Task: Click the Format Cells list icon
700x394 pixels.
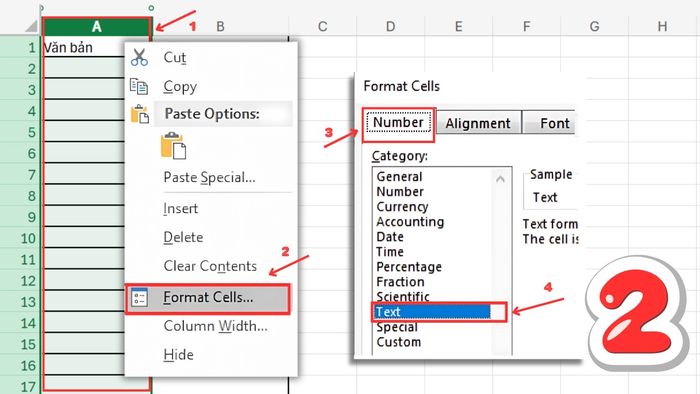Action: (x=139, y=298)
